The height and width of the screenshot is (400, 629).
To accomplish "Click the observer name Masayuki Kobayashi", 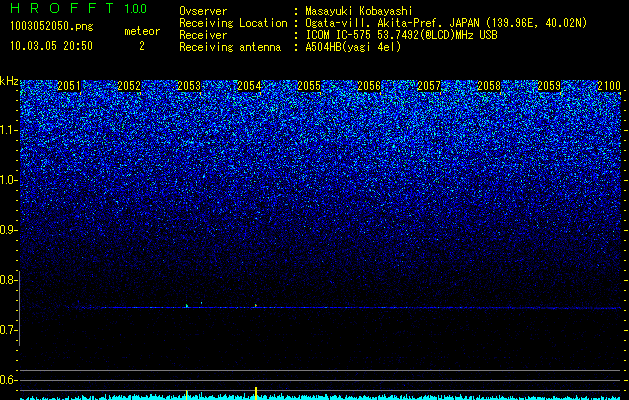I will coord(359,12).
